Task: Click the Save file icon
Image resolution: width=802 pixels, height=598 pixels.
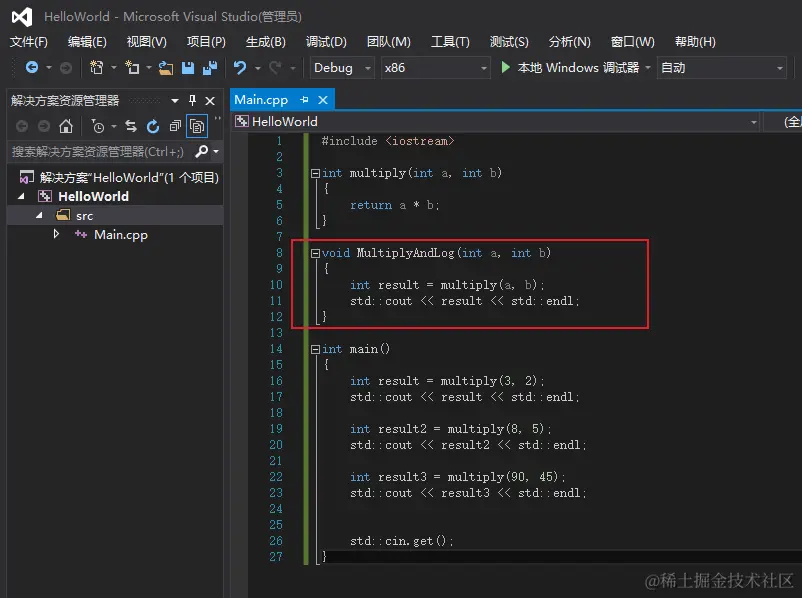Action: coord(188,68)
